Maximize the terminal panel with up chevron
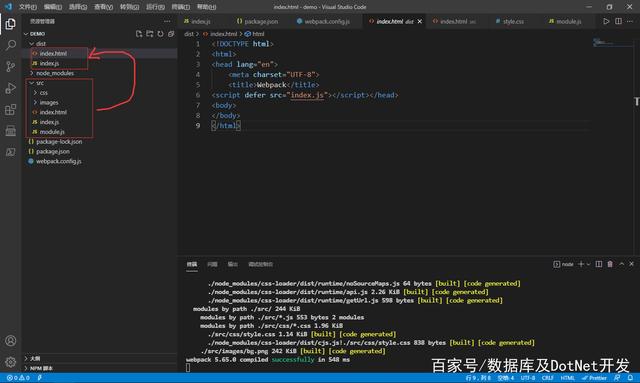This screenshot has width=640, height=383. [x=622, y=264]
